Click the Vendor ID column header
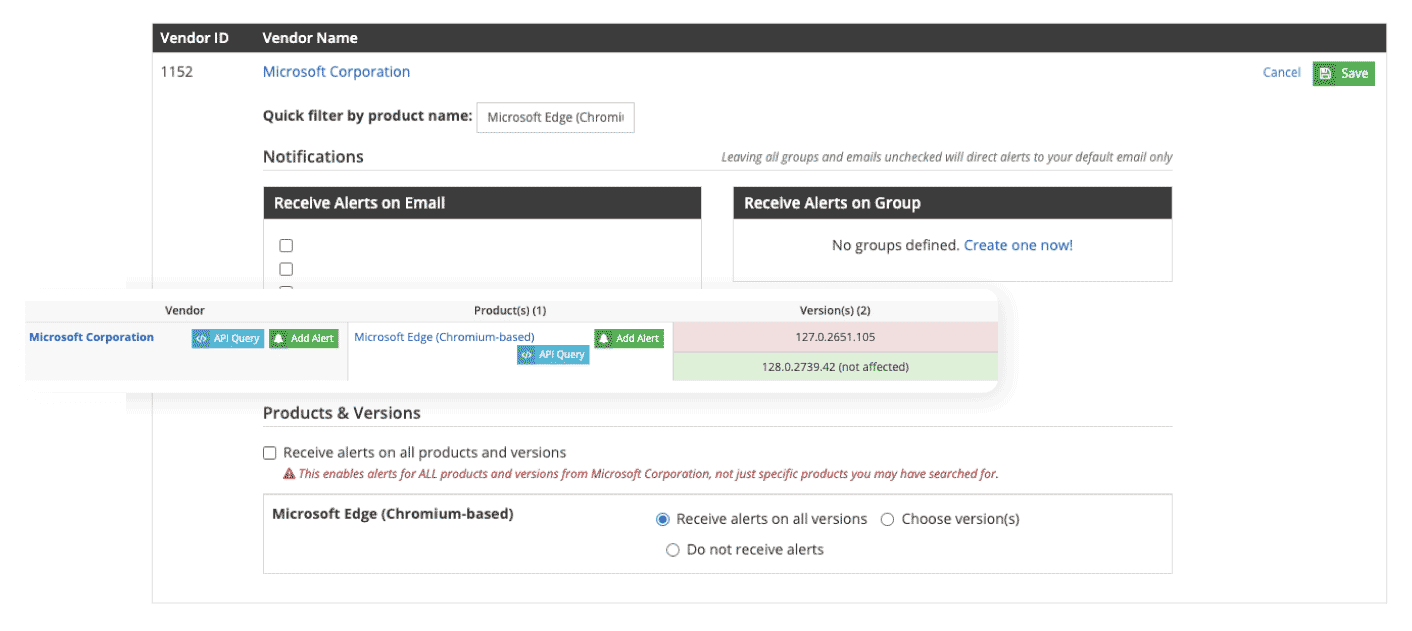1412x631 pixels. [x=195, y=38]
